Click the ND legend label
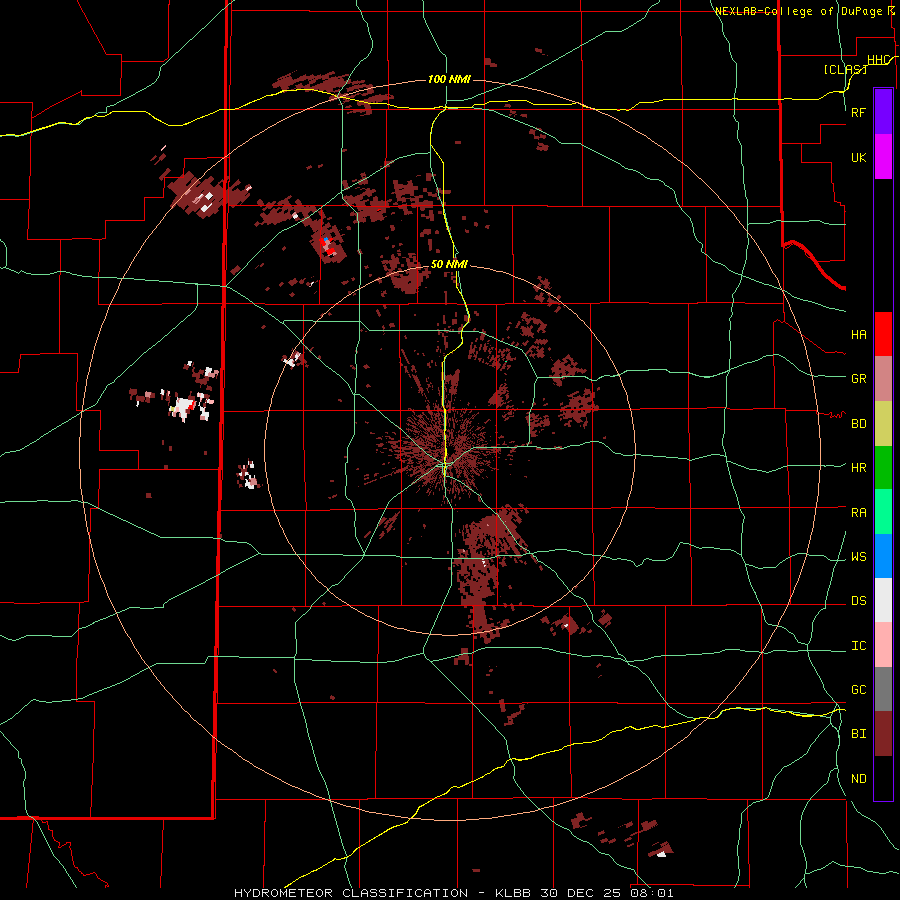This screenshot has width=900, height=900. [859, 778]
